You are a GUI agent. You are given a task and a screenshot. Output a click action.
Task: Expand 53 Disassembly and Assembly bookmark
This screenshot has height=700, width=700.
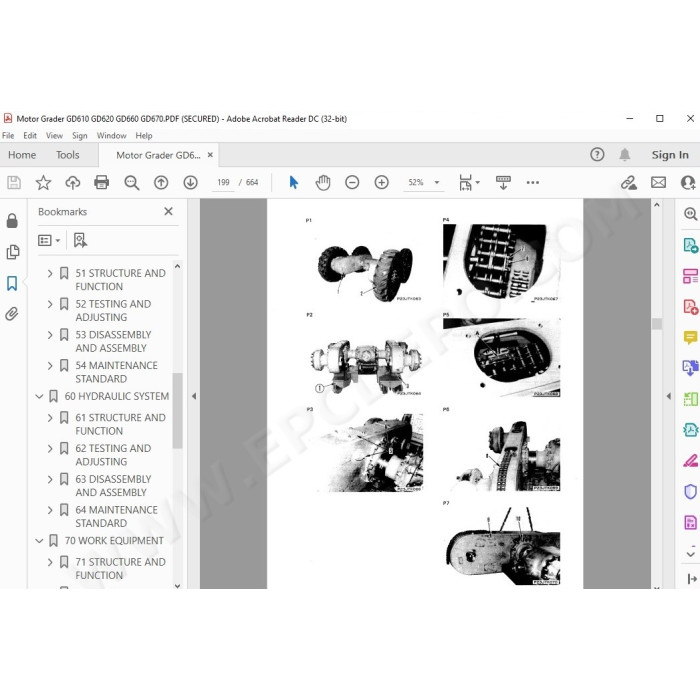50,334
